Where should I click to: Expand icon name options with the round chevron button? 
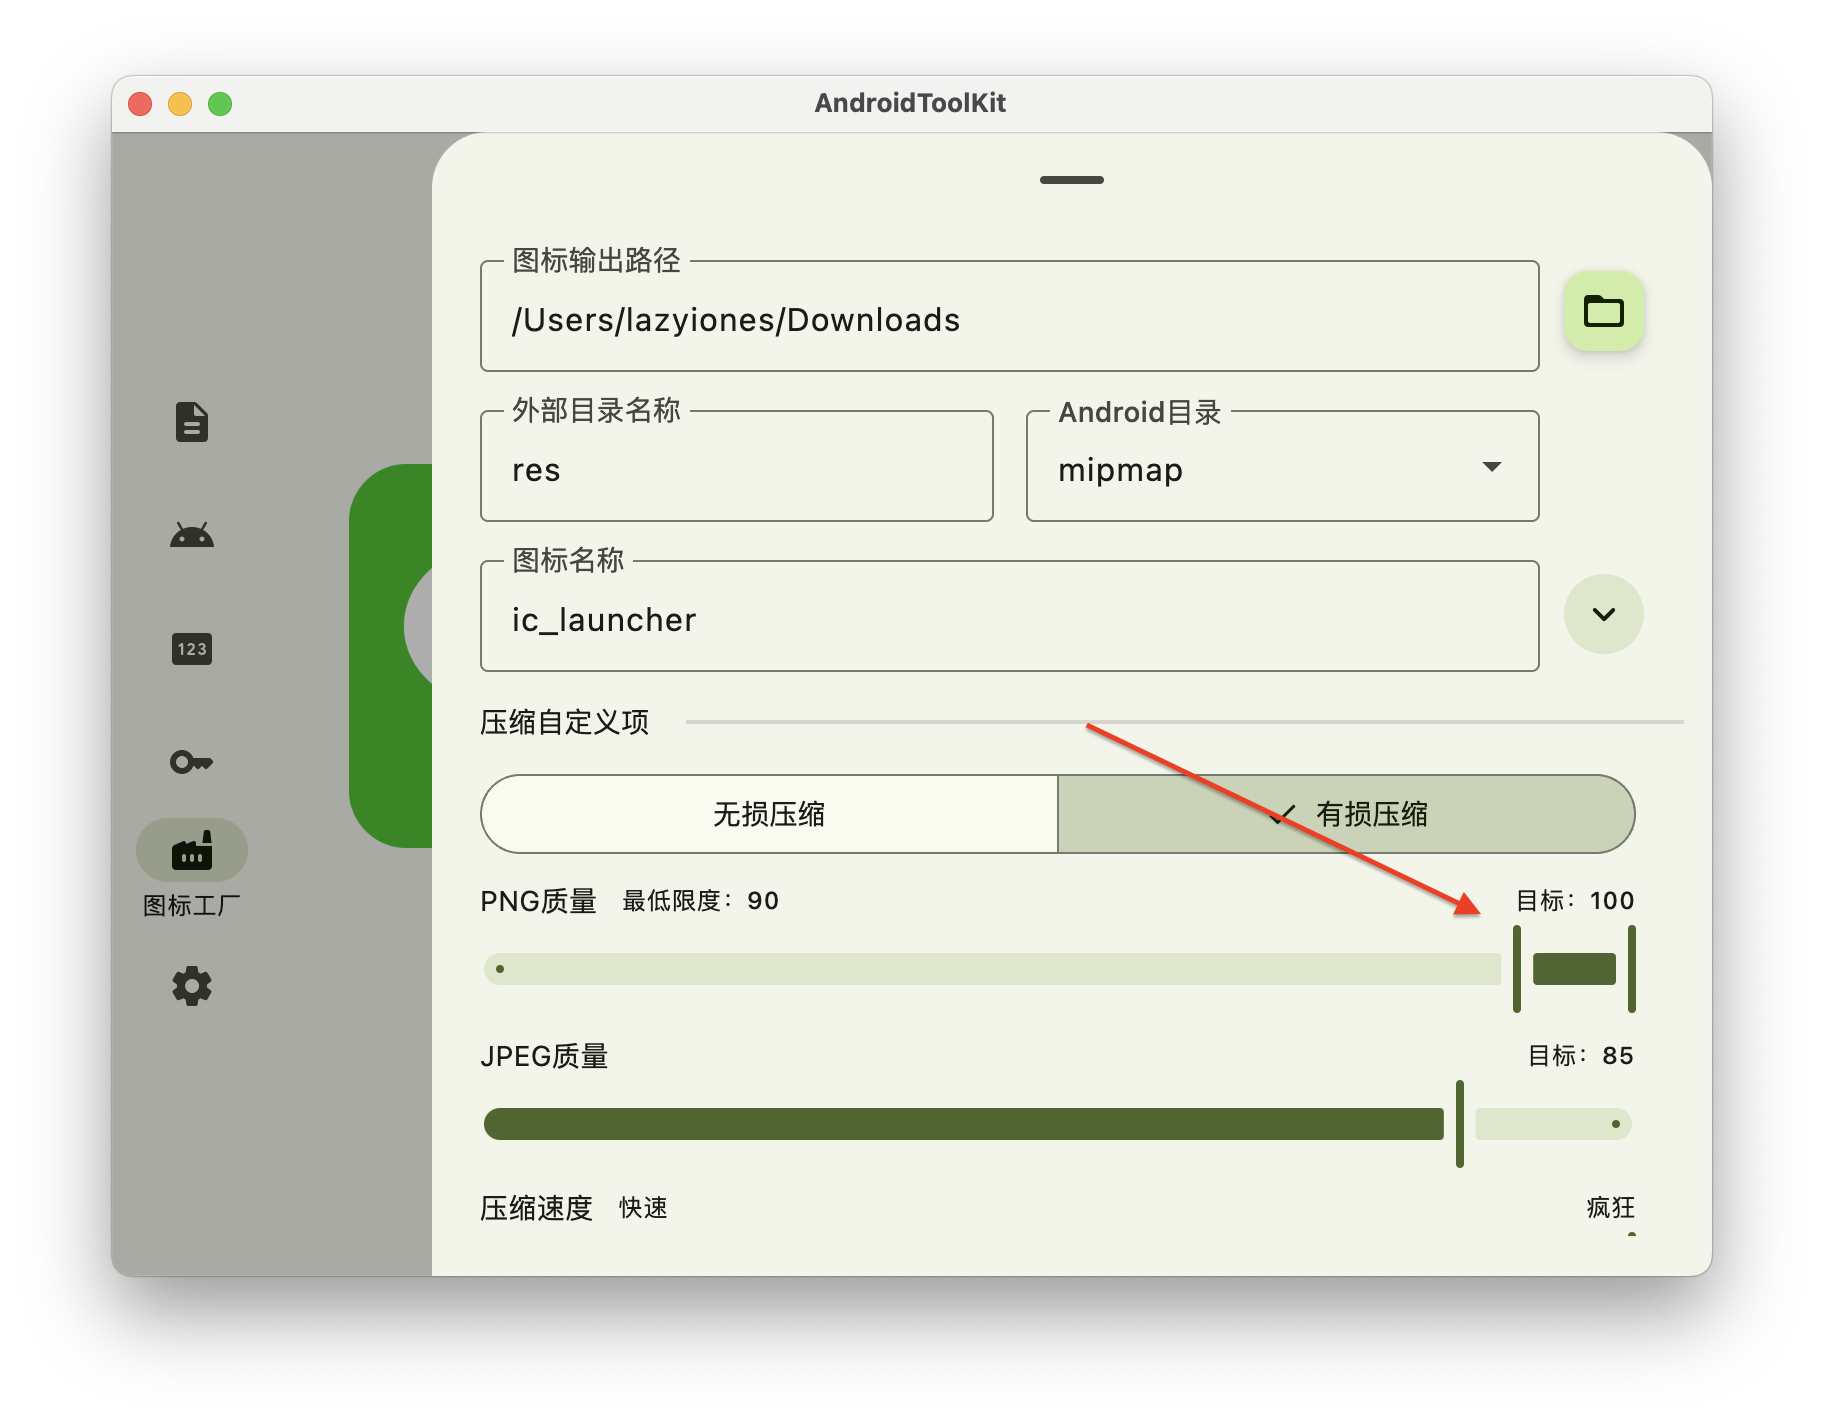[x=1603, y=614]
